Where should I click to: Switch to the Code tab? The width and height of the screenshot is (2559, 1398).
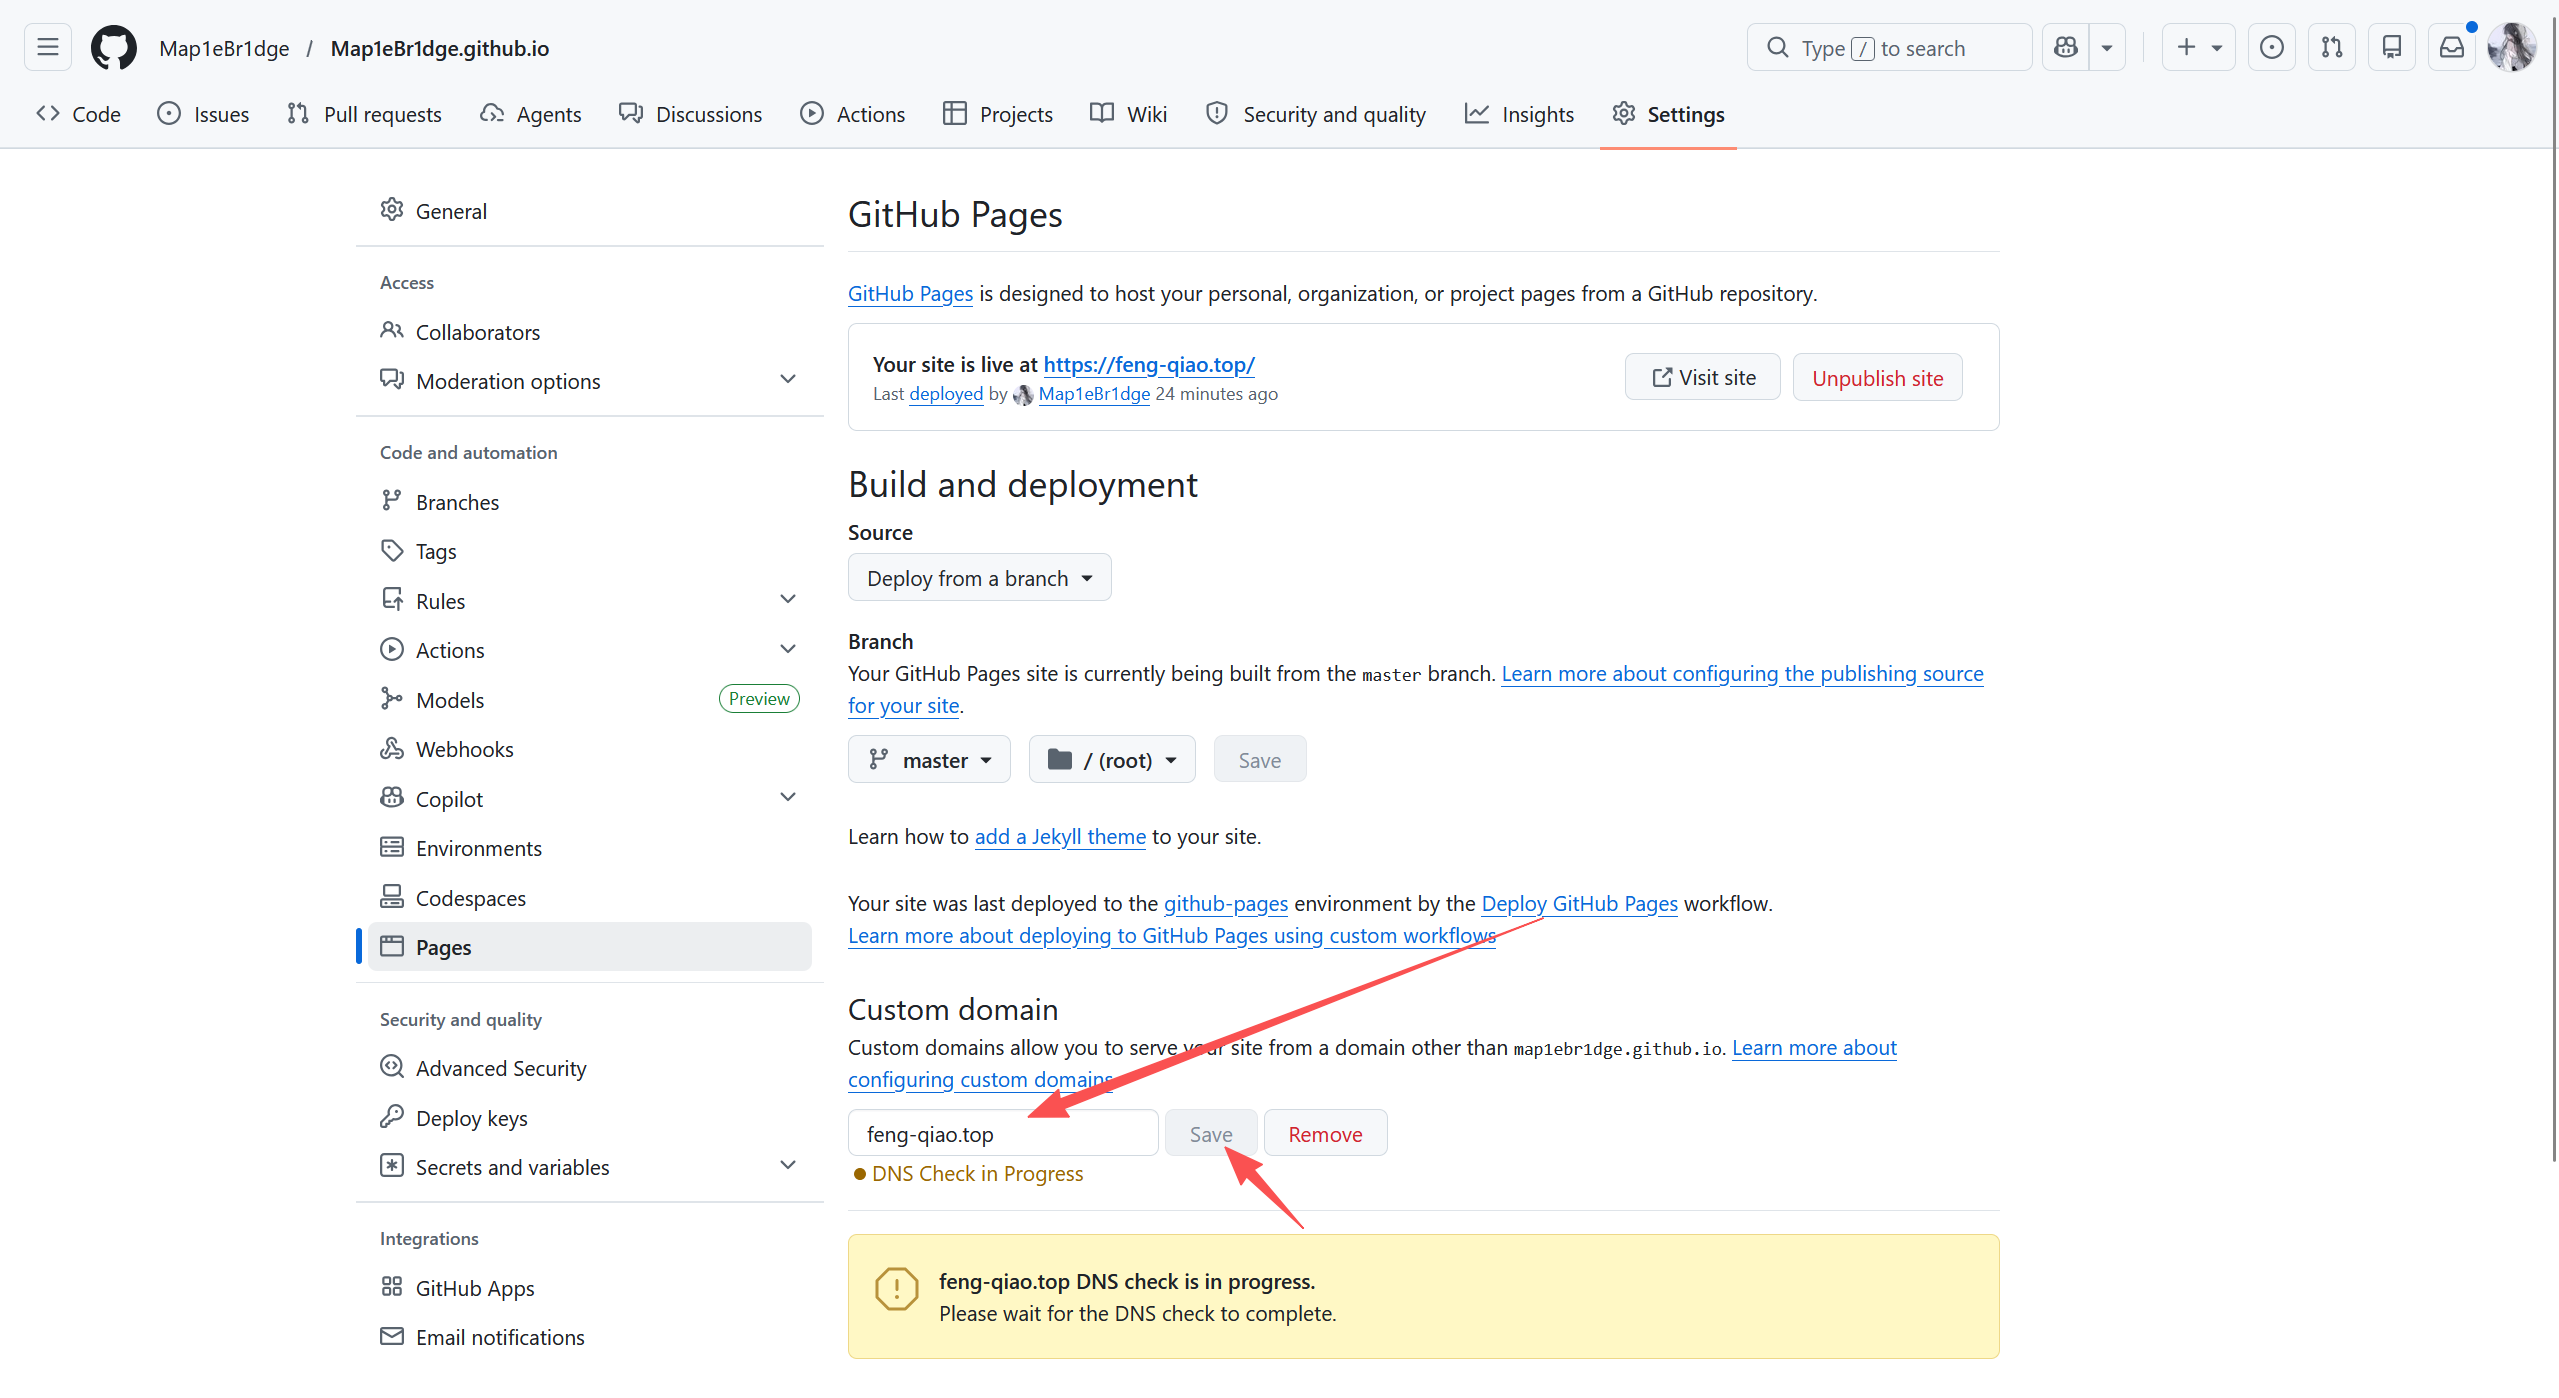point(78,114)
